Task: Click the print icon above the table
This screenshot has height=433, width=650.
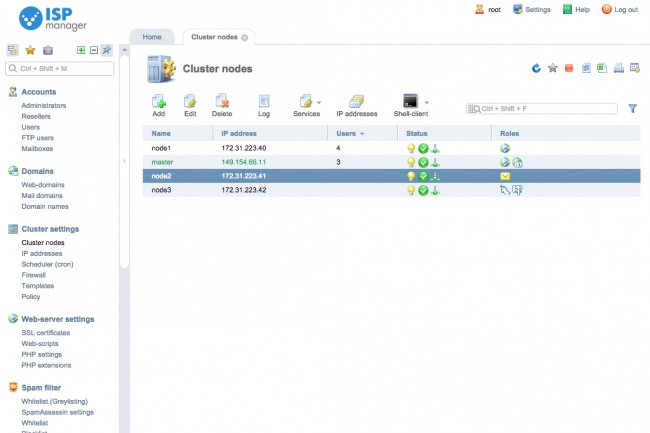Action: [x=619, y=68]
